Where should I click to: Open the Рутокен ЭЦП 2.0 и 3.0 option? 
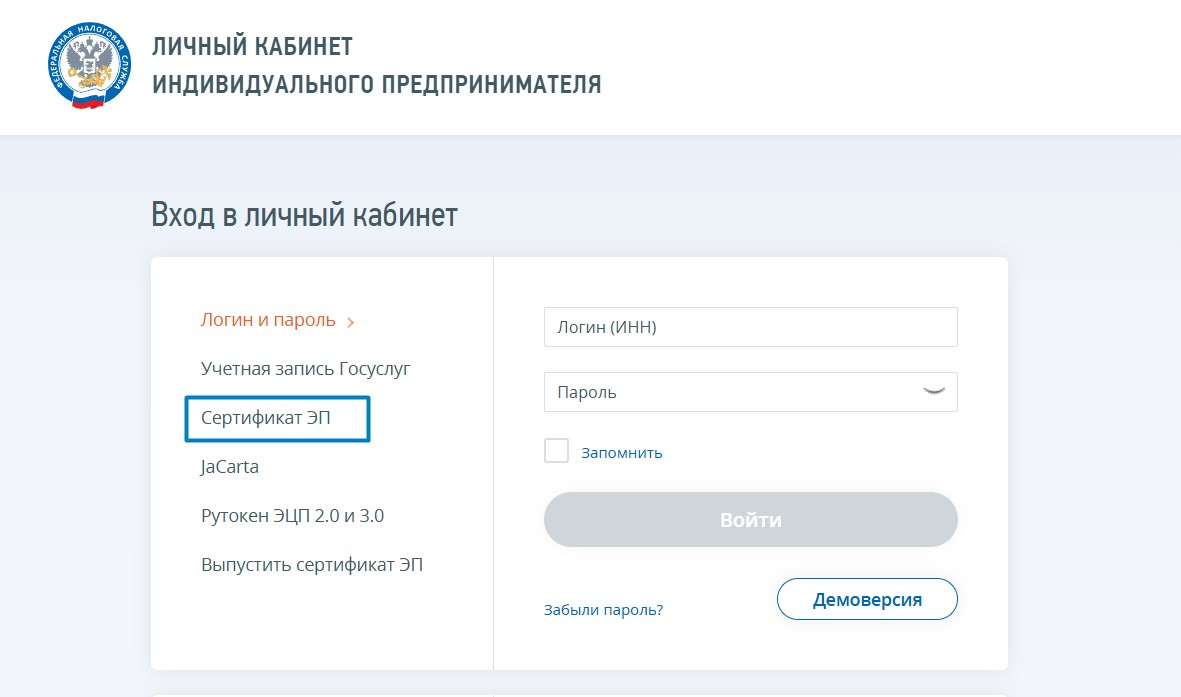(x=292, y=516)
